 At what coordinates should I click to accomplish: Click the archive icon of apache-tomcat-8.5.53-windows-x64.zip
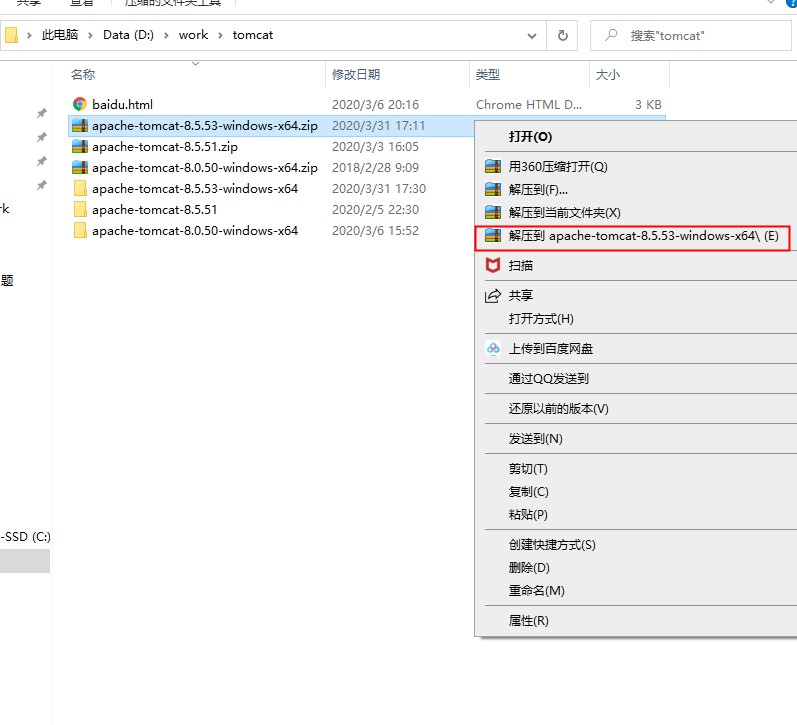pyautogui.click(x=80, y=125)
